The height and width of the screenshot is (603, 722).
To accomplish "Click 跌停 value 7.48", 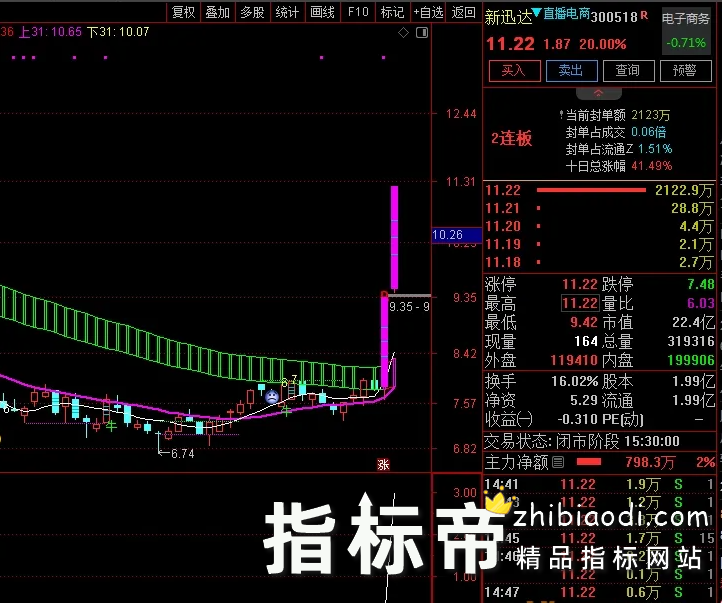I will point(701,284).
